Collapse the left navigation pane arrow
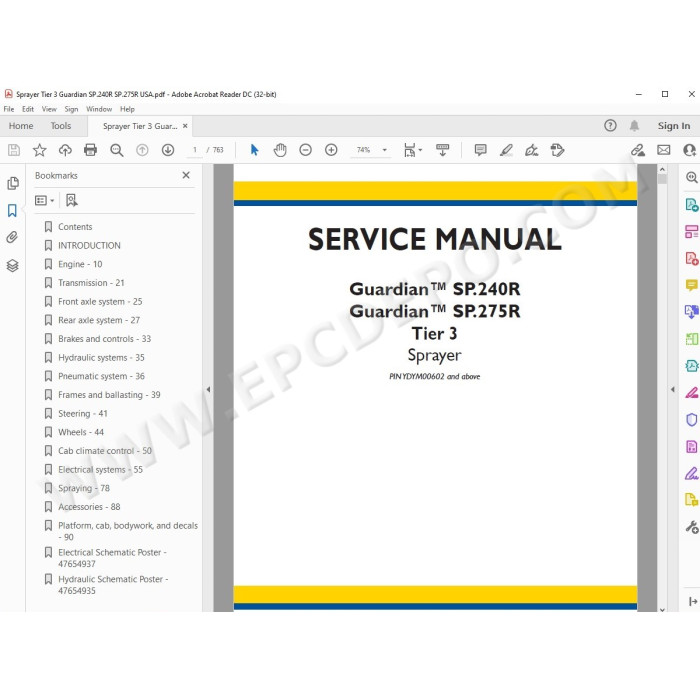The height and width of the screenshot is (700, 700). (x=208, y=389)
